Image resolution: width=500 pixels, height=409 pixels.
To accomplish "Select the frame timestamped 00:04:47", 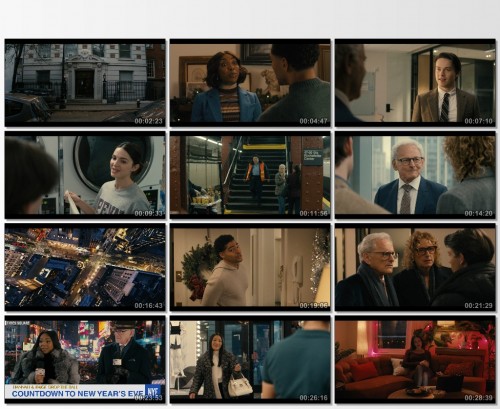I will [x=250, y=83].
